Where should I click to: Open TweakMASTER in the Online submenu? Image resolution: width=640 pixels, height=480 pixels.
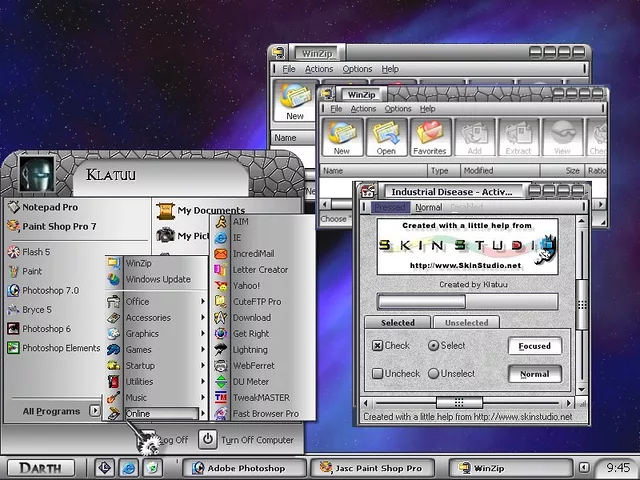[260, 397]
